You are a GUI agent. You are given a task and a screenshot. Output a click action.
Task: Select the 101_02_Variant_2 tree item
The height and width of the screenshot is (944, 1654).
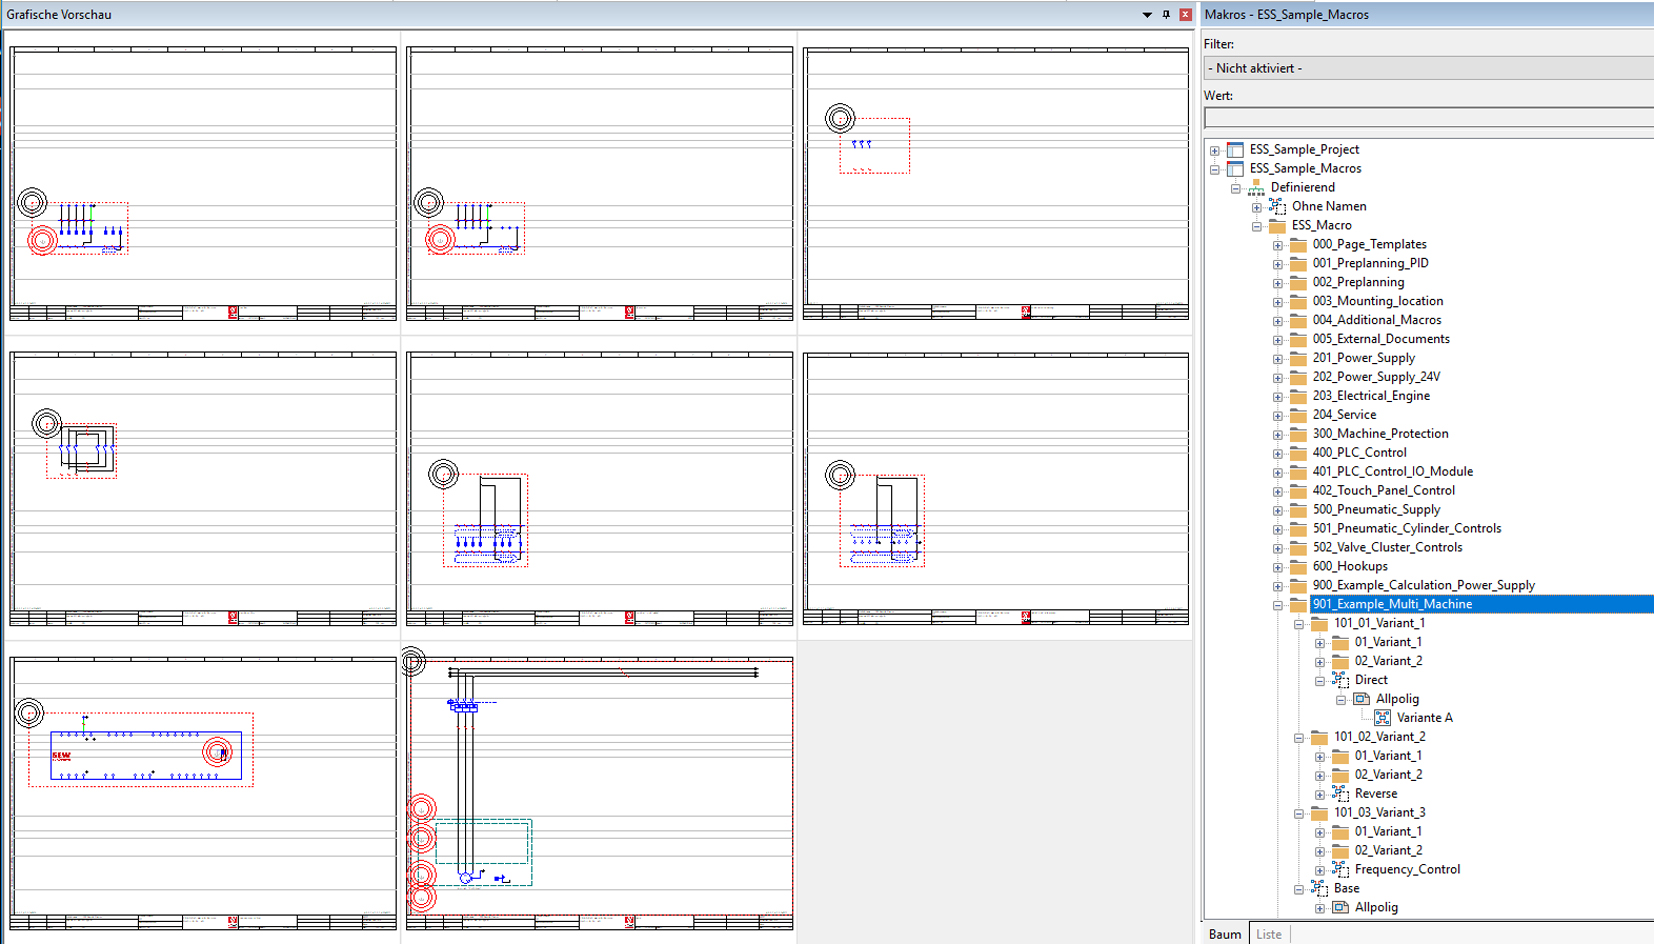(1379, 737)
